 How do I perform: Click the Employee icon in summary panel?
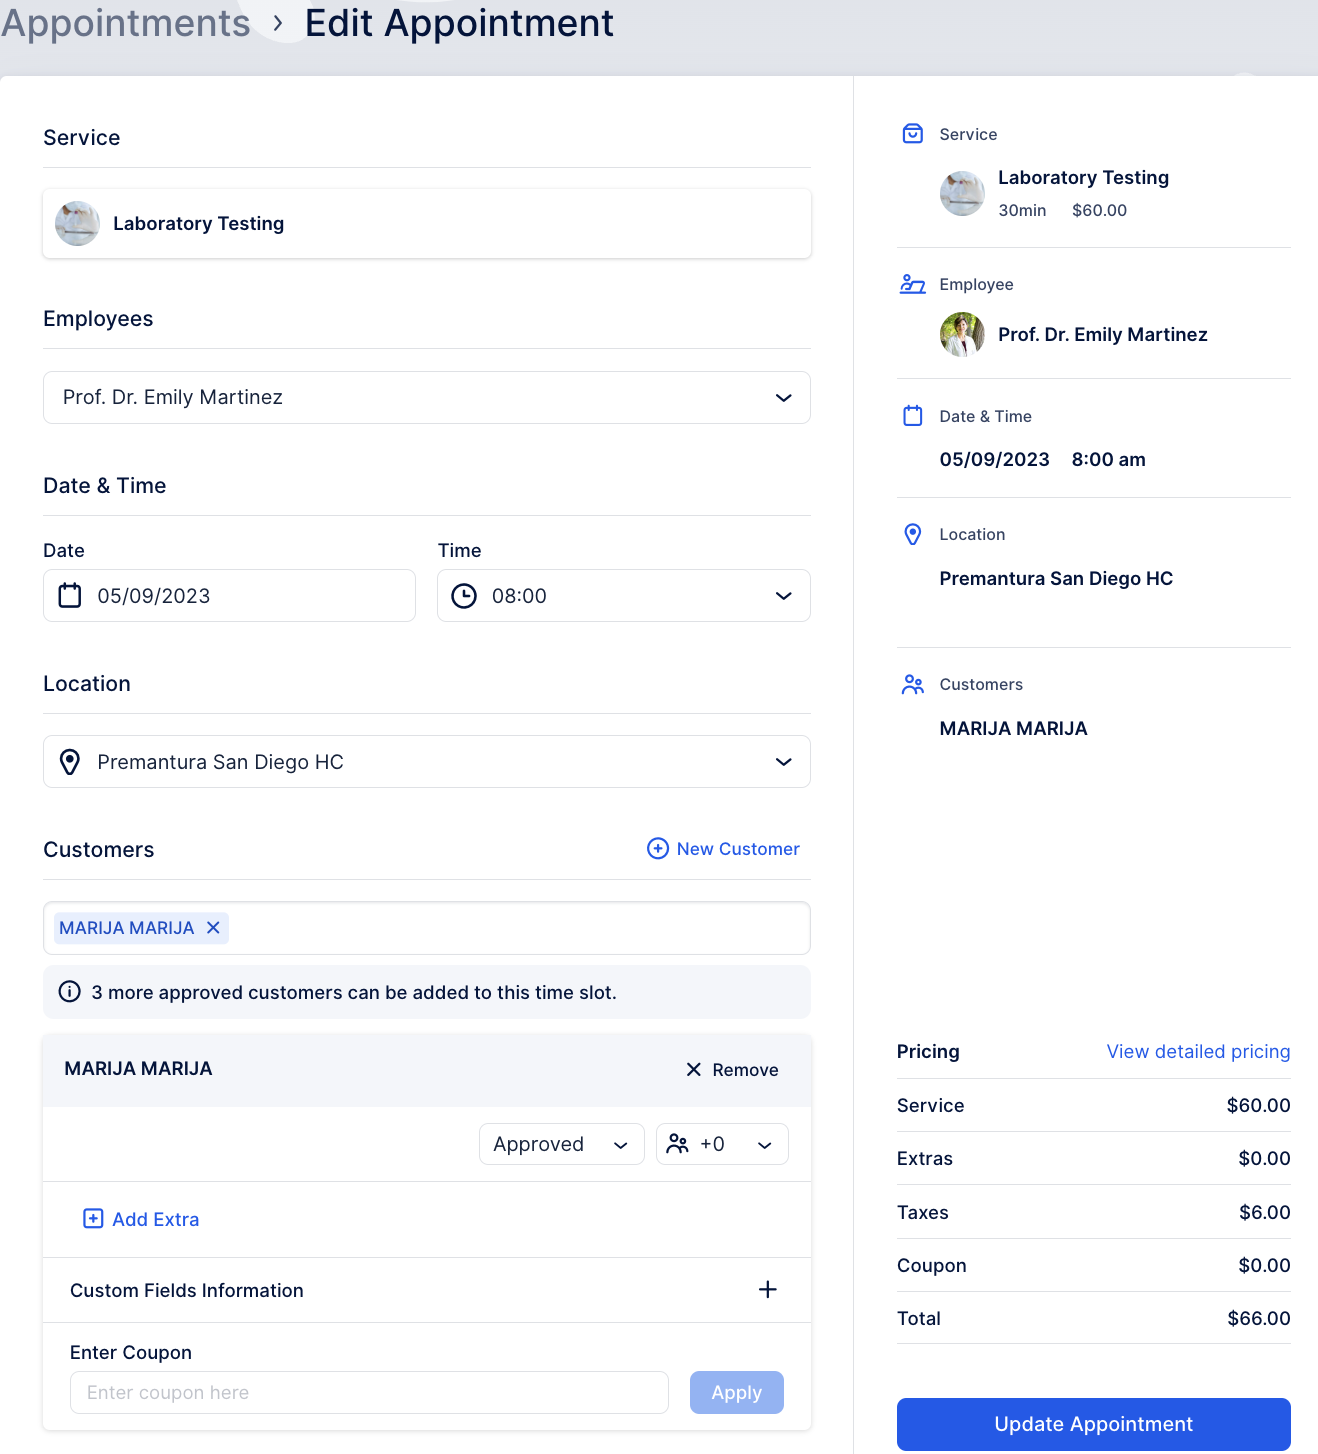click(912, 284)
